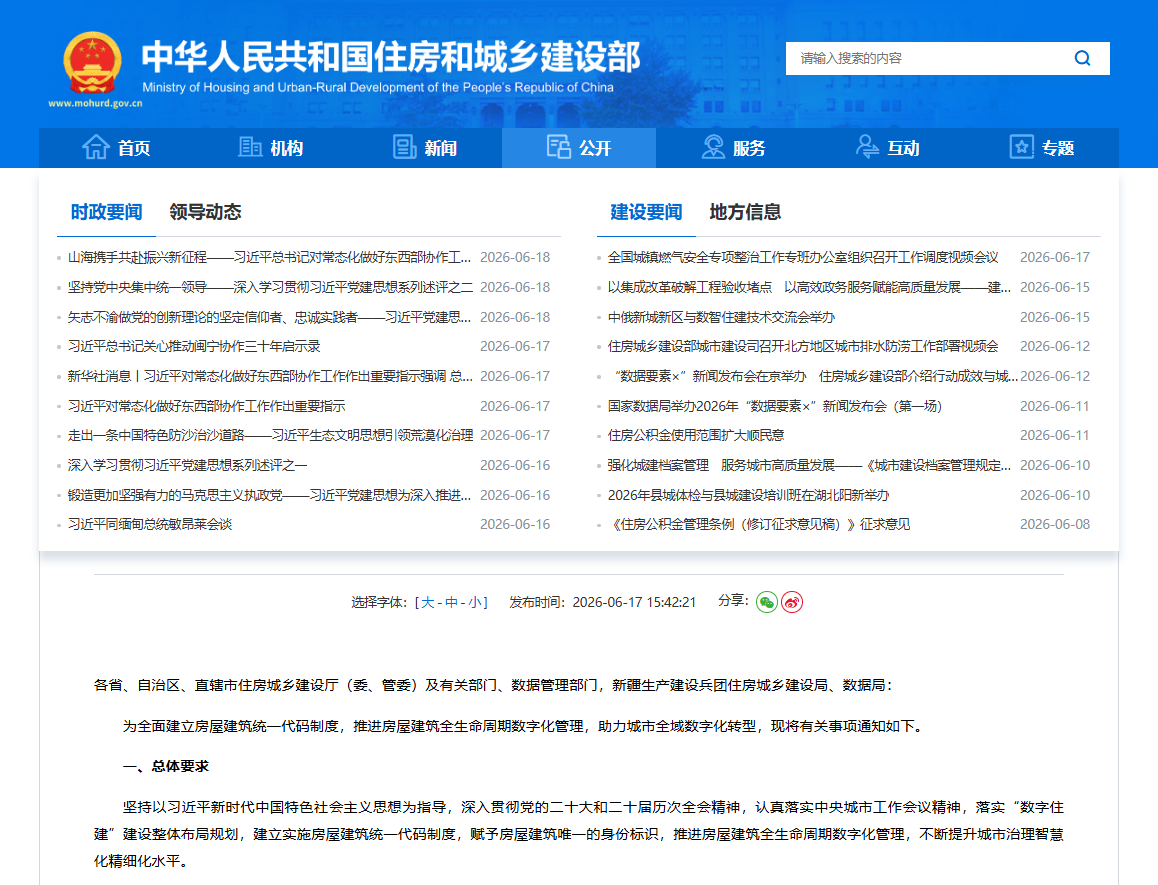Open article 锻造更加坚强有力的马克思主义执政党
This screenshot has height=885, width=1158.
tap(269, 495)
